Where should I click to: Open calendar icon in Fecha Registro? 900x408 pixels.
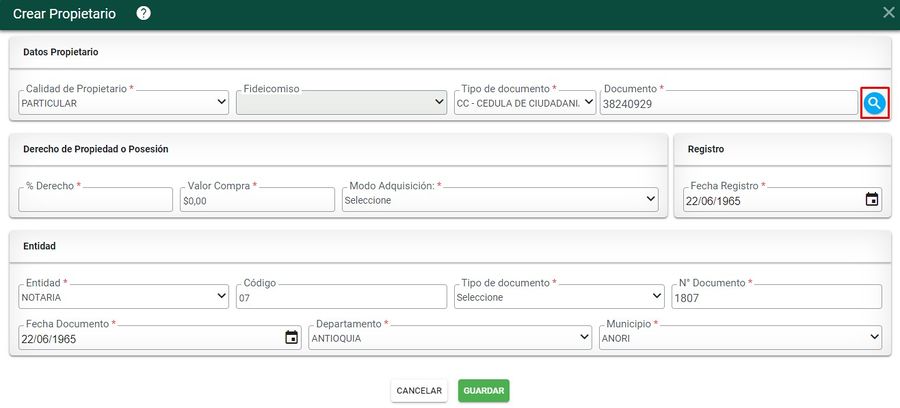(x=871, y=200)
